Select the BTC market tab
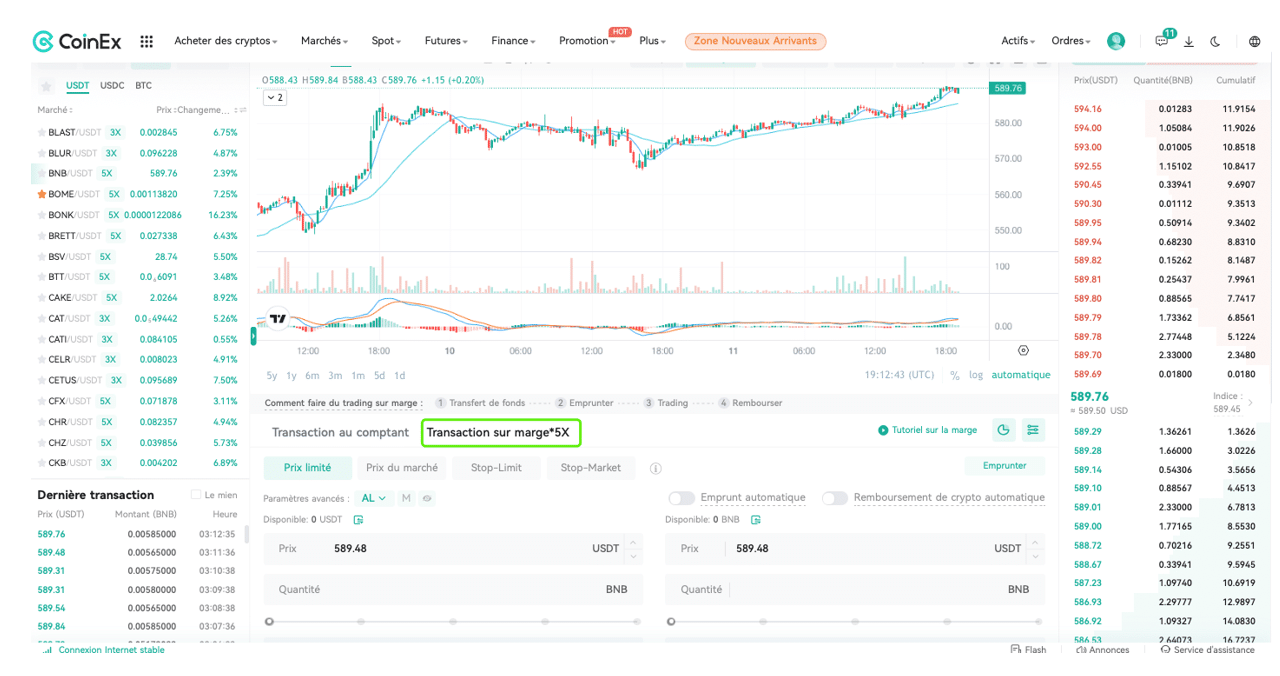The width and height of the screenshot is (1280, 676). click(144, 86)
